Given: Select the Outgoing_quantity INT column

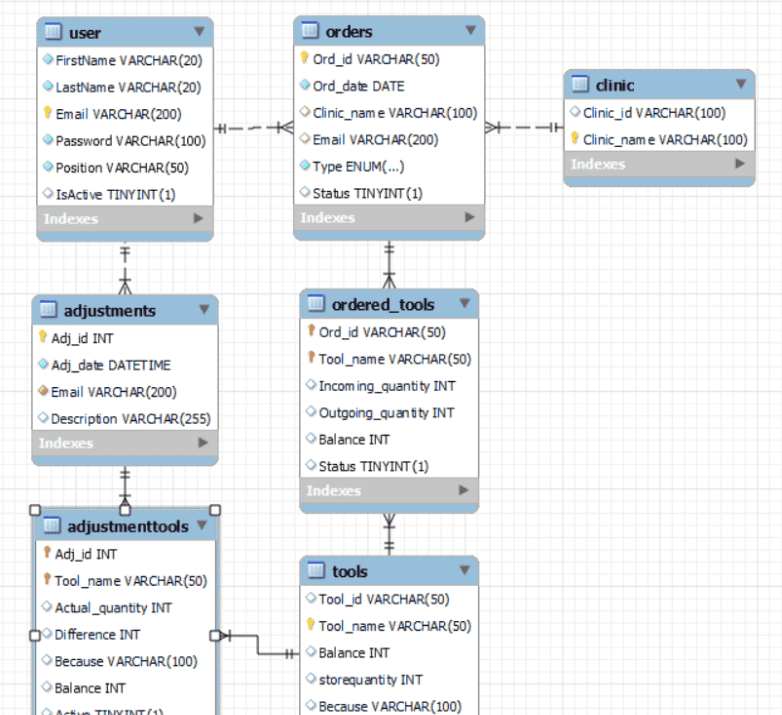Looking at the screenshot, I should 389,413.
